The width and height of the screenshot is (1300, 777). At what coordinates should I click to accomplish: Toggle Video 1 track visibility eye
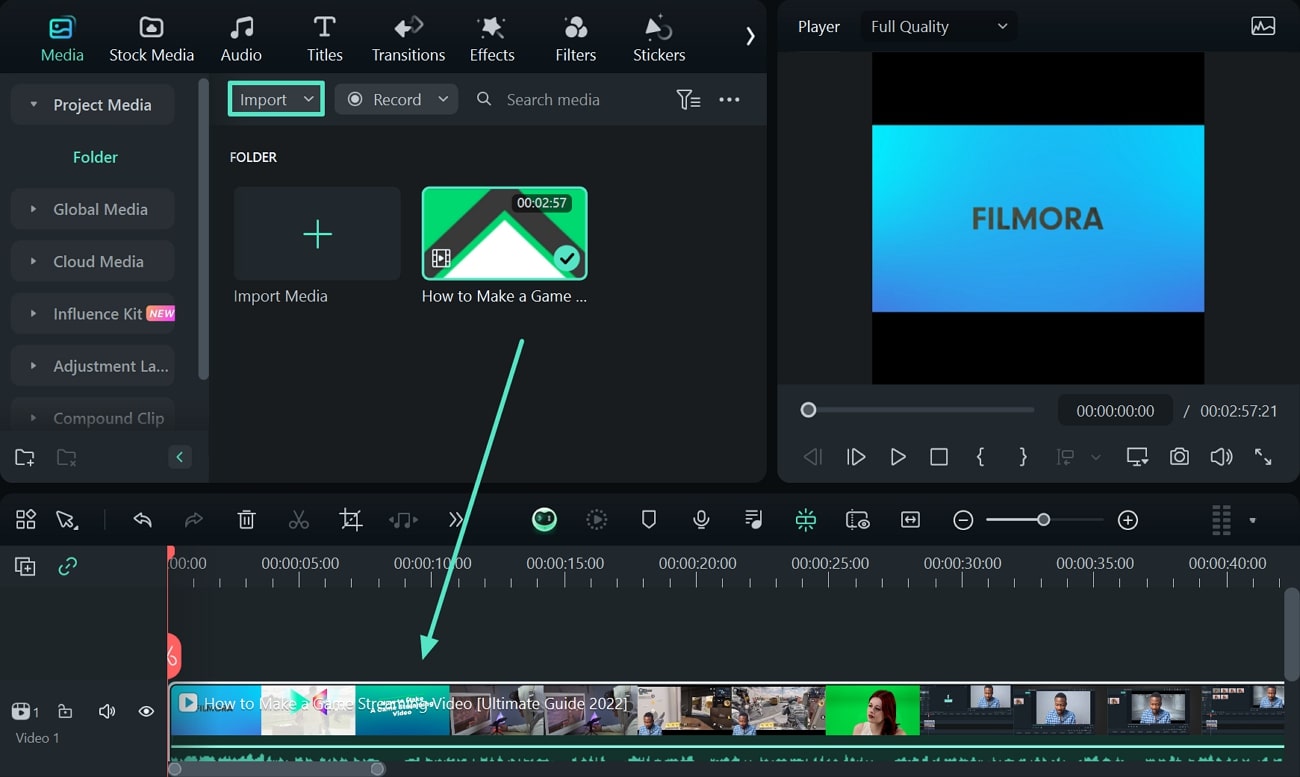click(146, 712)
